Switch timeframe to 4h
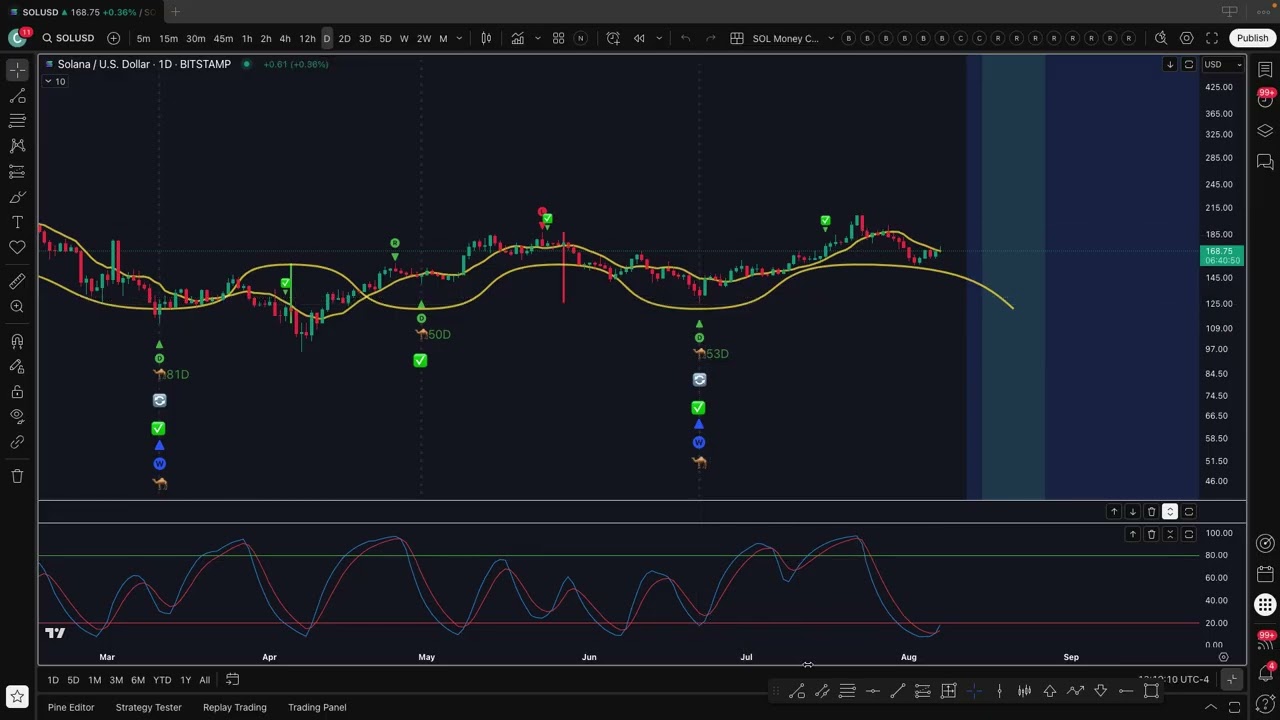The height and width of the screenshot is (720, 1280). point(285,38)
